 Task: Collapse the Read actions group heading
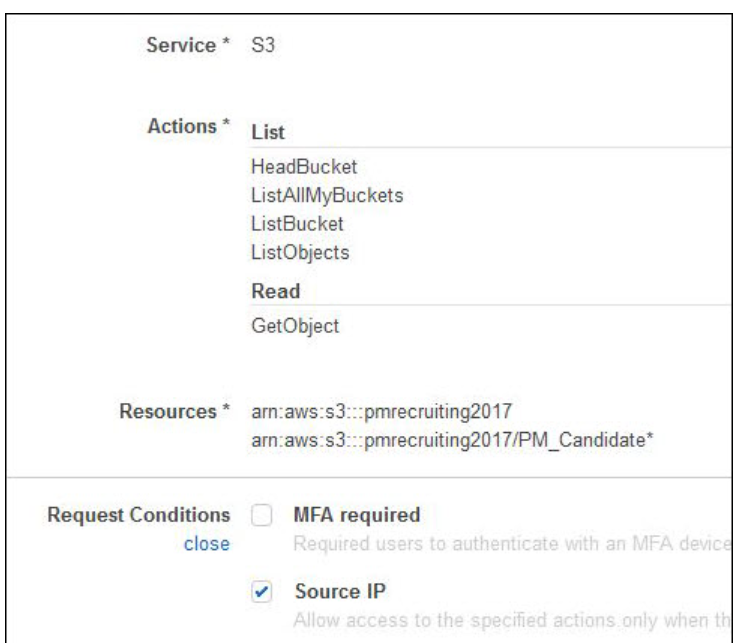coord(276,292)
